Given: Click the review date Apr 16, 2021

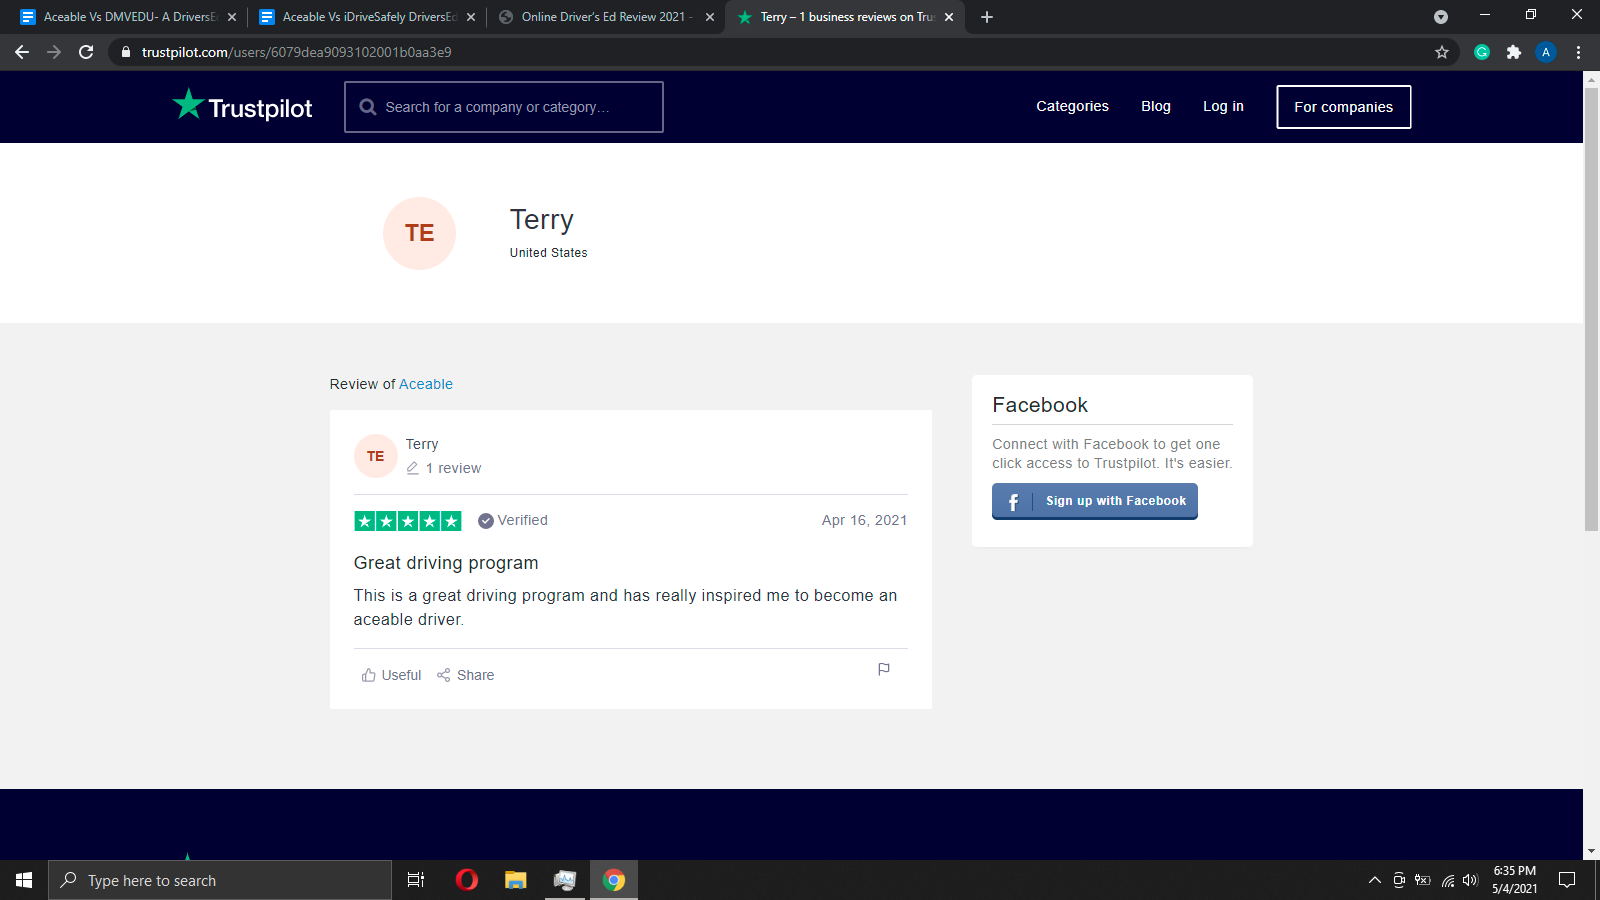Looking at the screenshot, I should coord(864,520).
